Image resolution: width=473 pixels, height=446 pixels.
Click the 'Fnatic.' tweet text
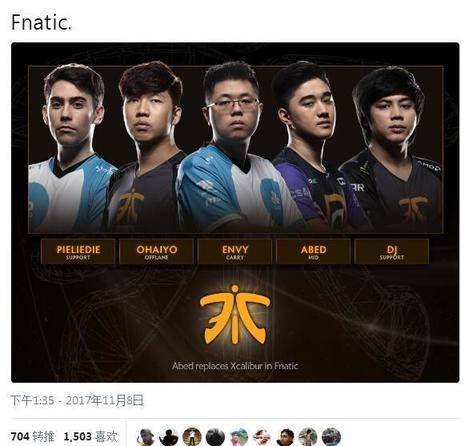tap(41, 23)
